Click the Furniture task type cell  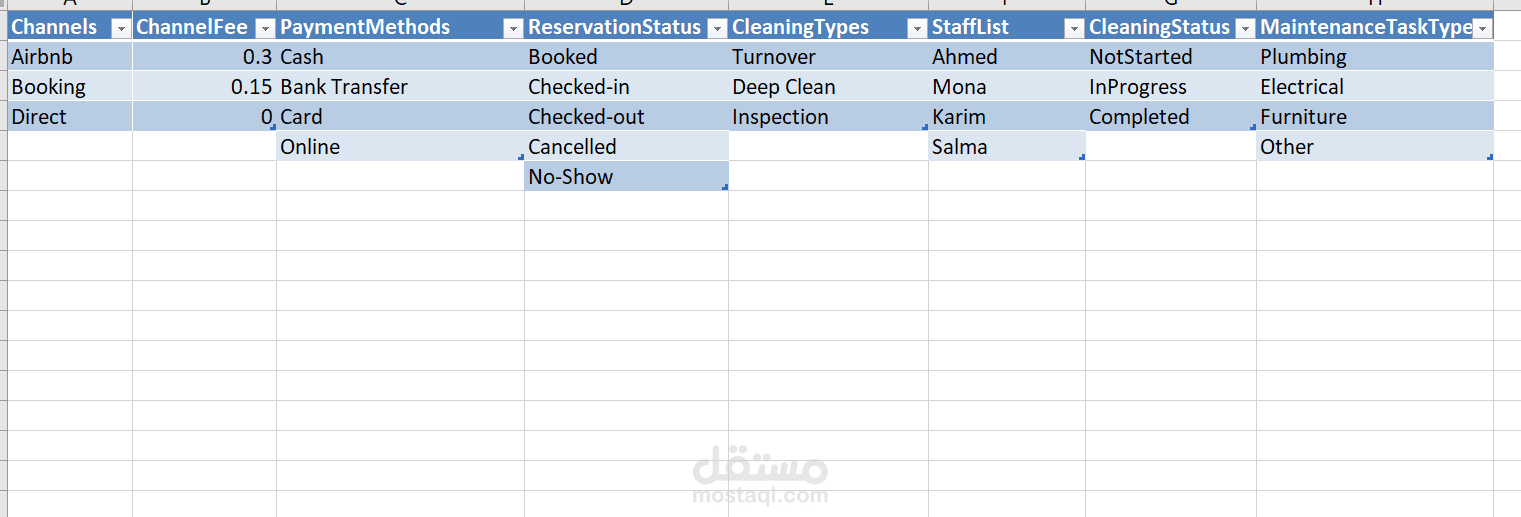click(1374, 117)
